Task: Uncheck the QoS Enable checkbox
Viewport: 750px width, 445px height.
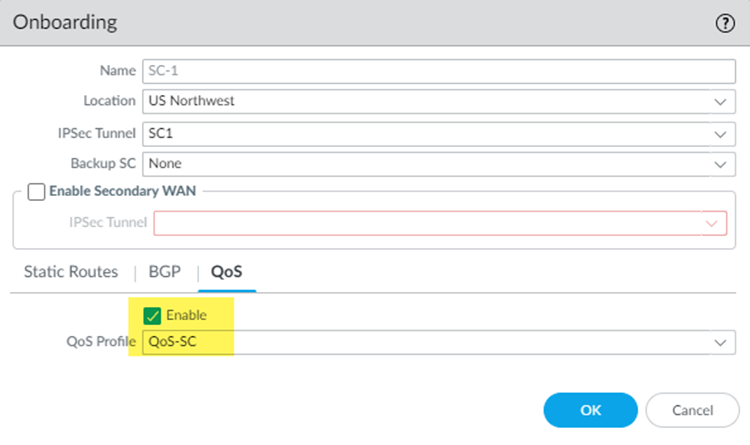Action: [x=152, y=316]
